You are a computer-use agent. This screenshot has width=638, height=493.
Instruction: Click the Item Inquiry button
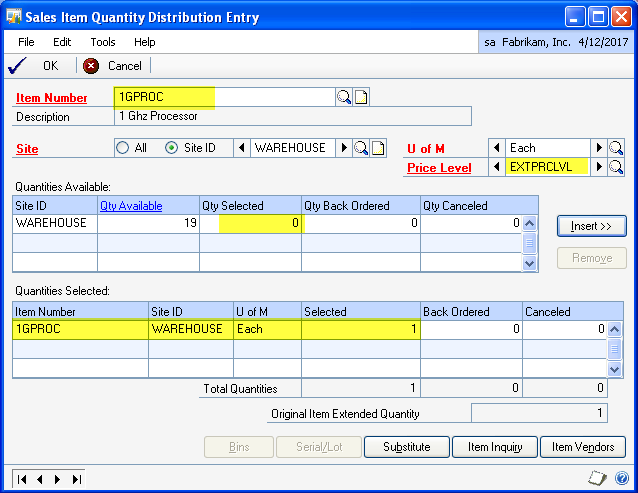point(495,447)
